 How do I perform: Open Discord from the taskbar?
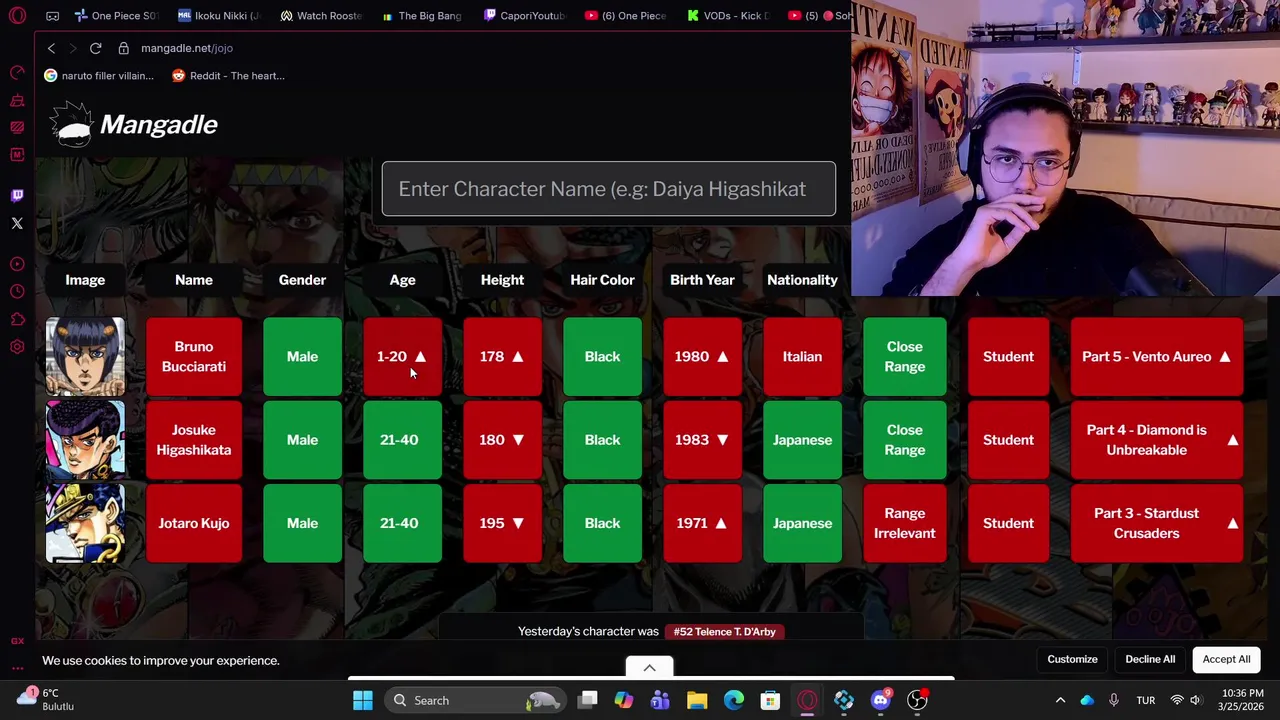click(x=880, y=700)
